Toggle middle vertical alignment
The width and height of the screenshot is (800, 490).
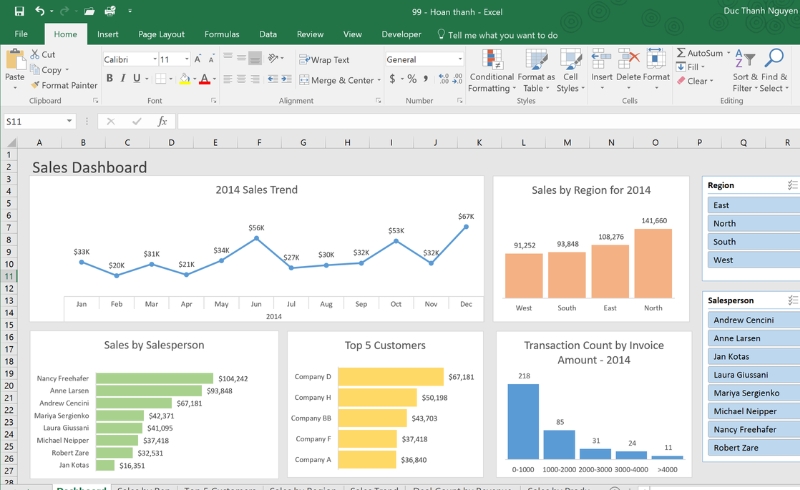(x=241, y=58)
